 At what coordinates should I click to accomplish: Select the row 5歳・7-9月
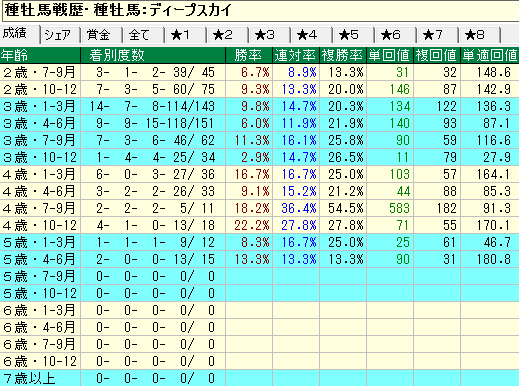[x=259, y=276]
